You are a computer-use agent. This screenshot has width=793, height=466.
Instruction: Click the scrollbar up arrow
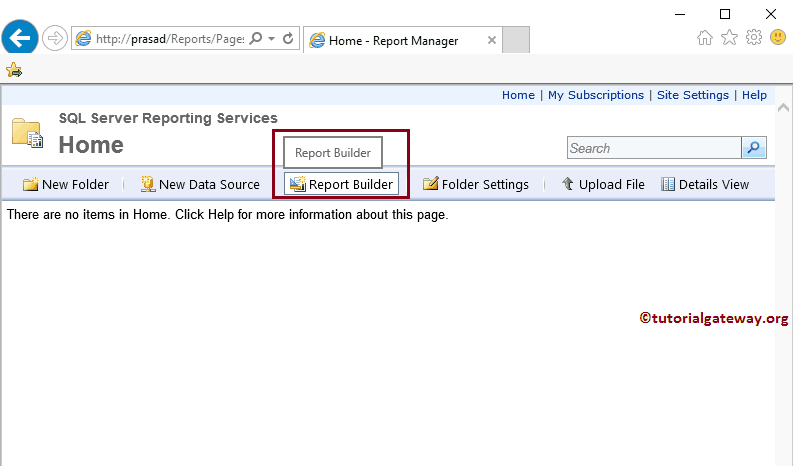(x=783, y=108)
